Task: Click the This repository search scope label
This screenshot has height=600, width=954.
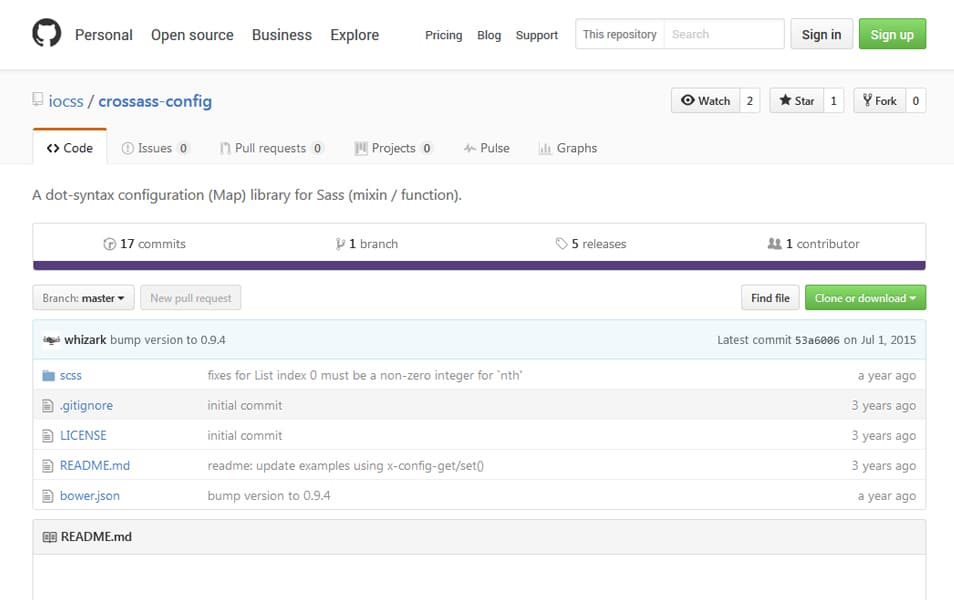Action: click(619, 34)
